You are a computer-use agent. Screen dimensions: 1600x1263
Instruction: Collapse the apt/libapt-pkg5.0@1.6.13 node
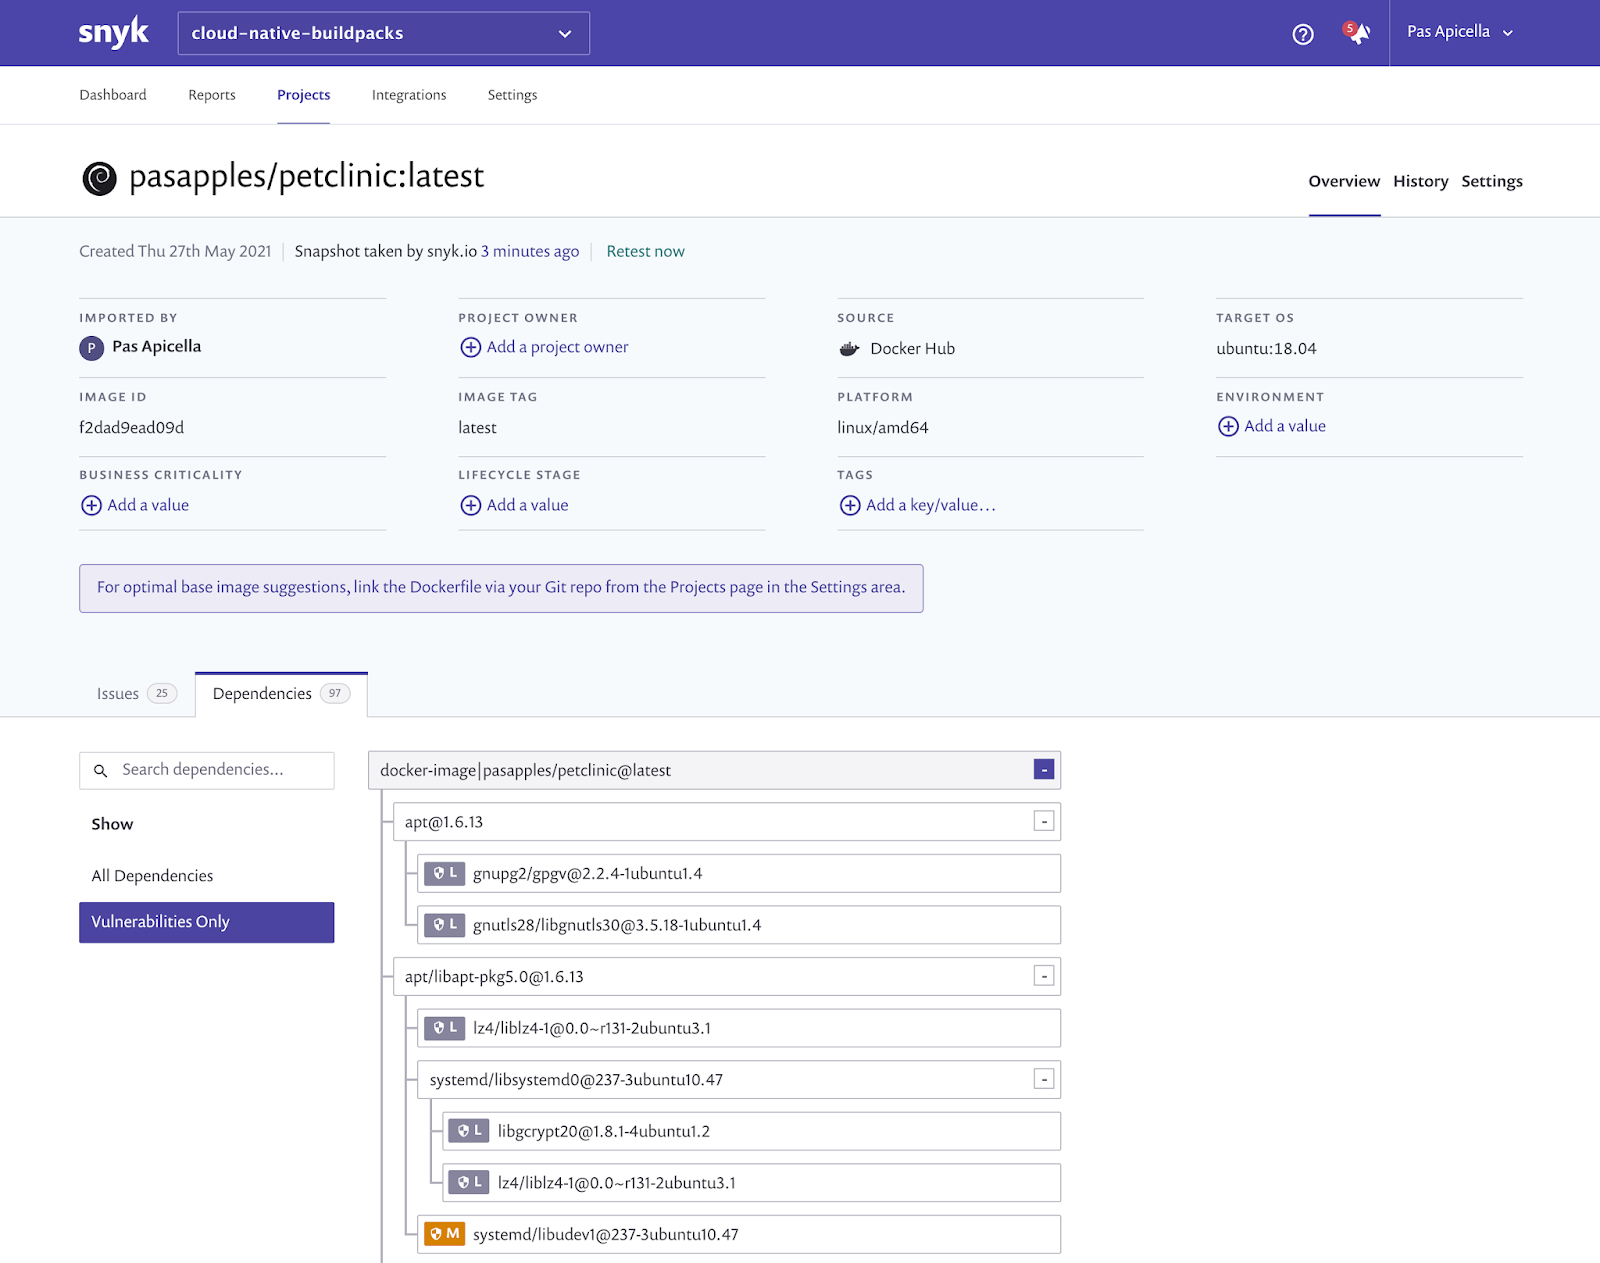click(x=1044, y=976)
